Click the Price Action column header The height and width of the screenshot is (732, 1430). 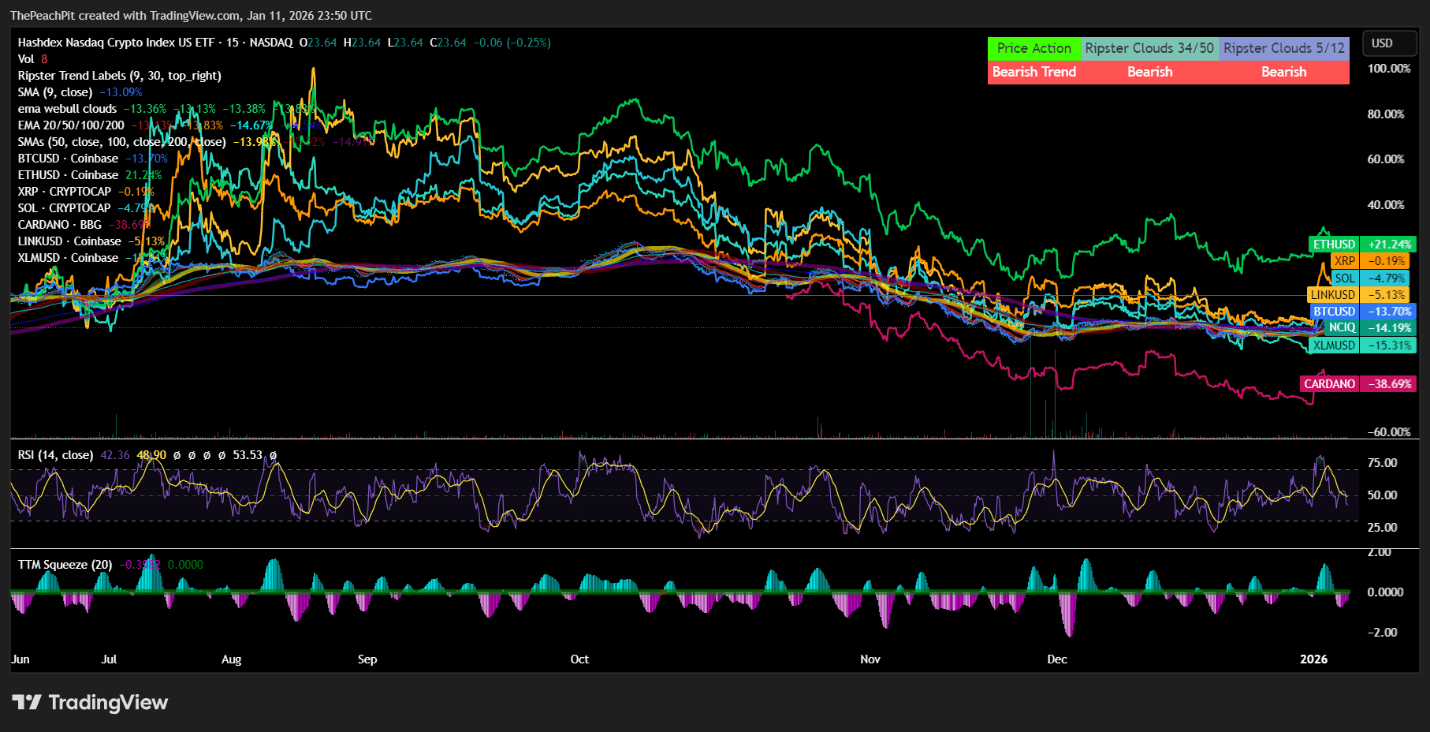click(x=1034, y=48)
